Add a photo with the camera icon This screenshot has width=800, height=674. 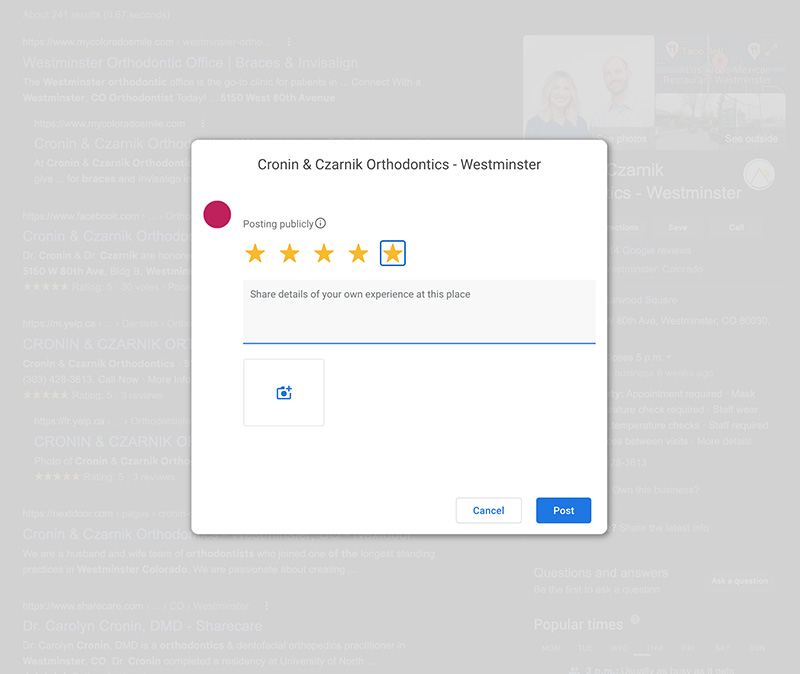[284, 392]
